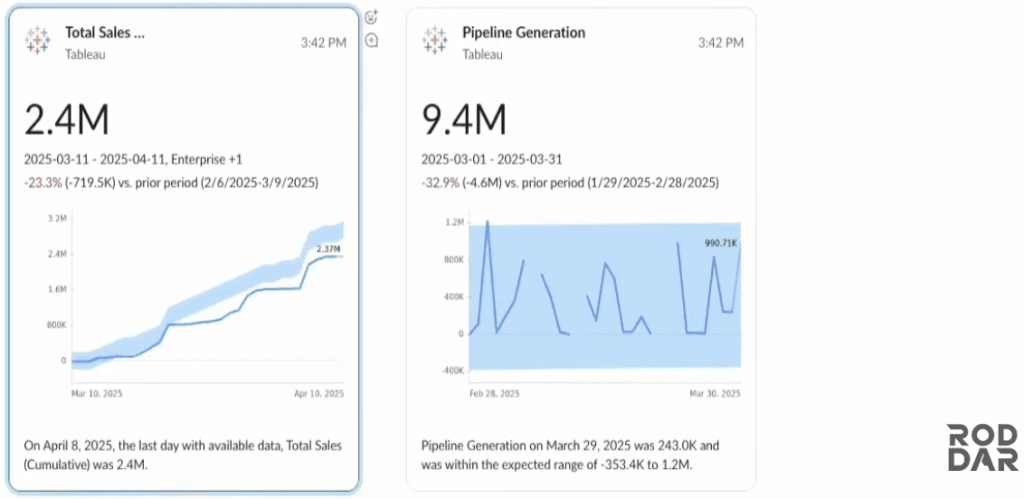Click the Total Sales April 8 summary text
The height and width of the screenshot is (499, 1024).
coord(183,453)
